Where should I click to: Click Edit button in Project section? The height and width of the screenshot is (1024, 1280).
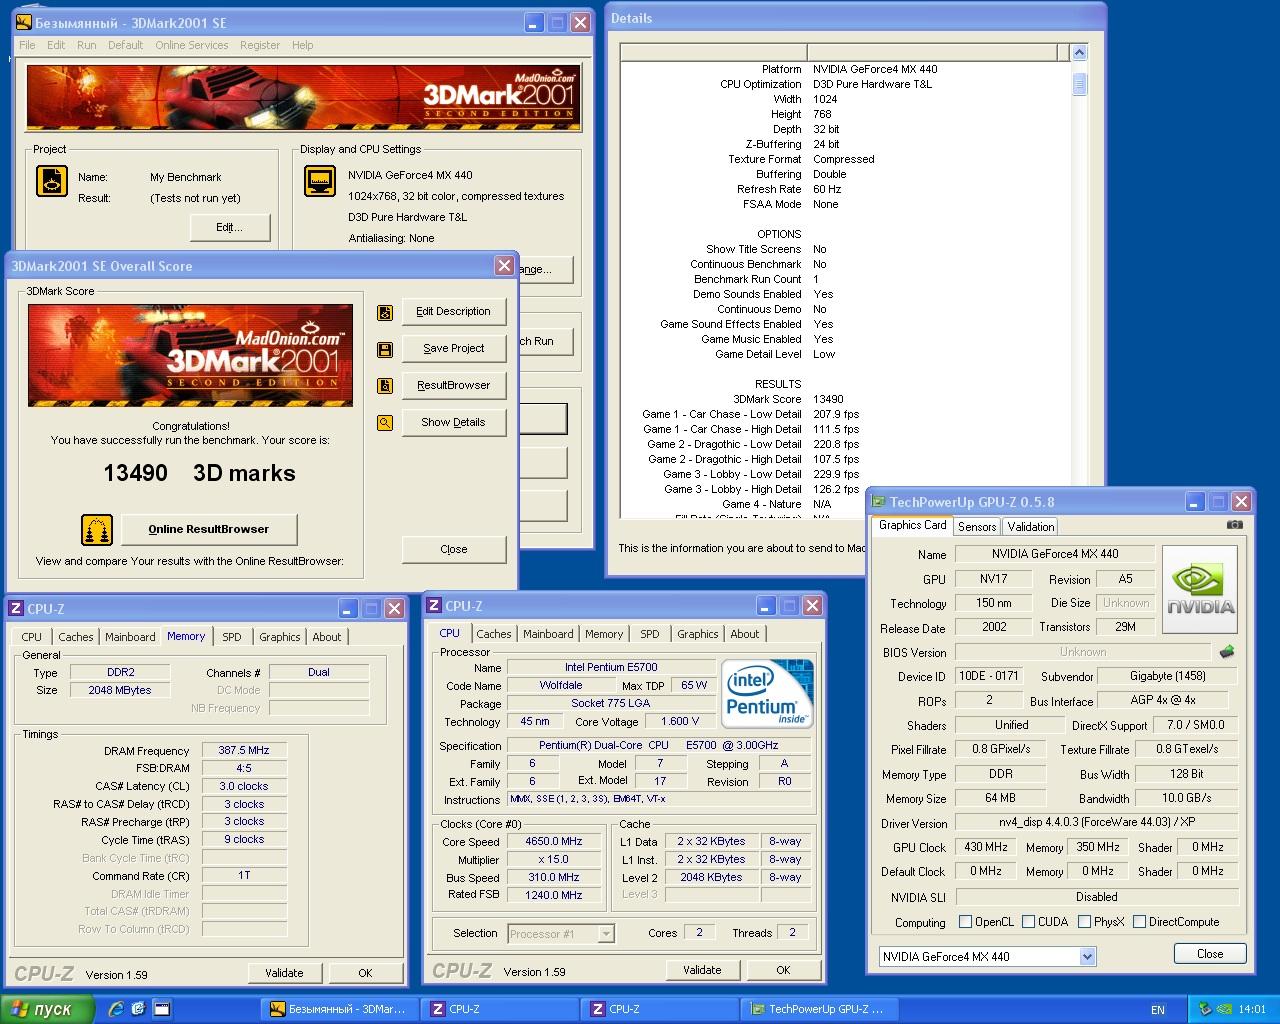click(x=230, y=228)
